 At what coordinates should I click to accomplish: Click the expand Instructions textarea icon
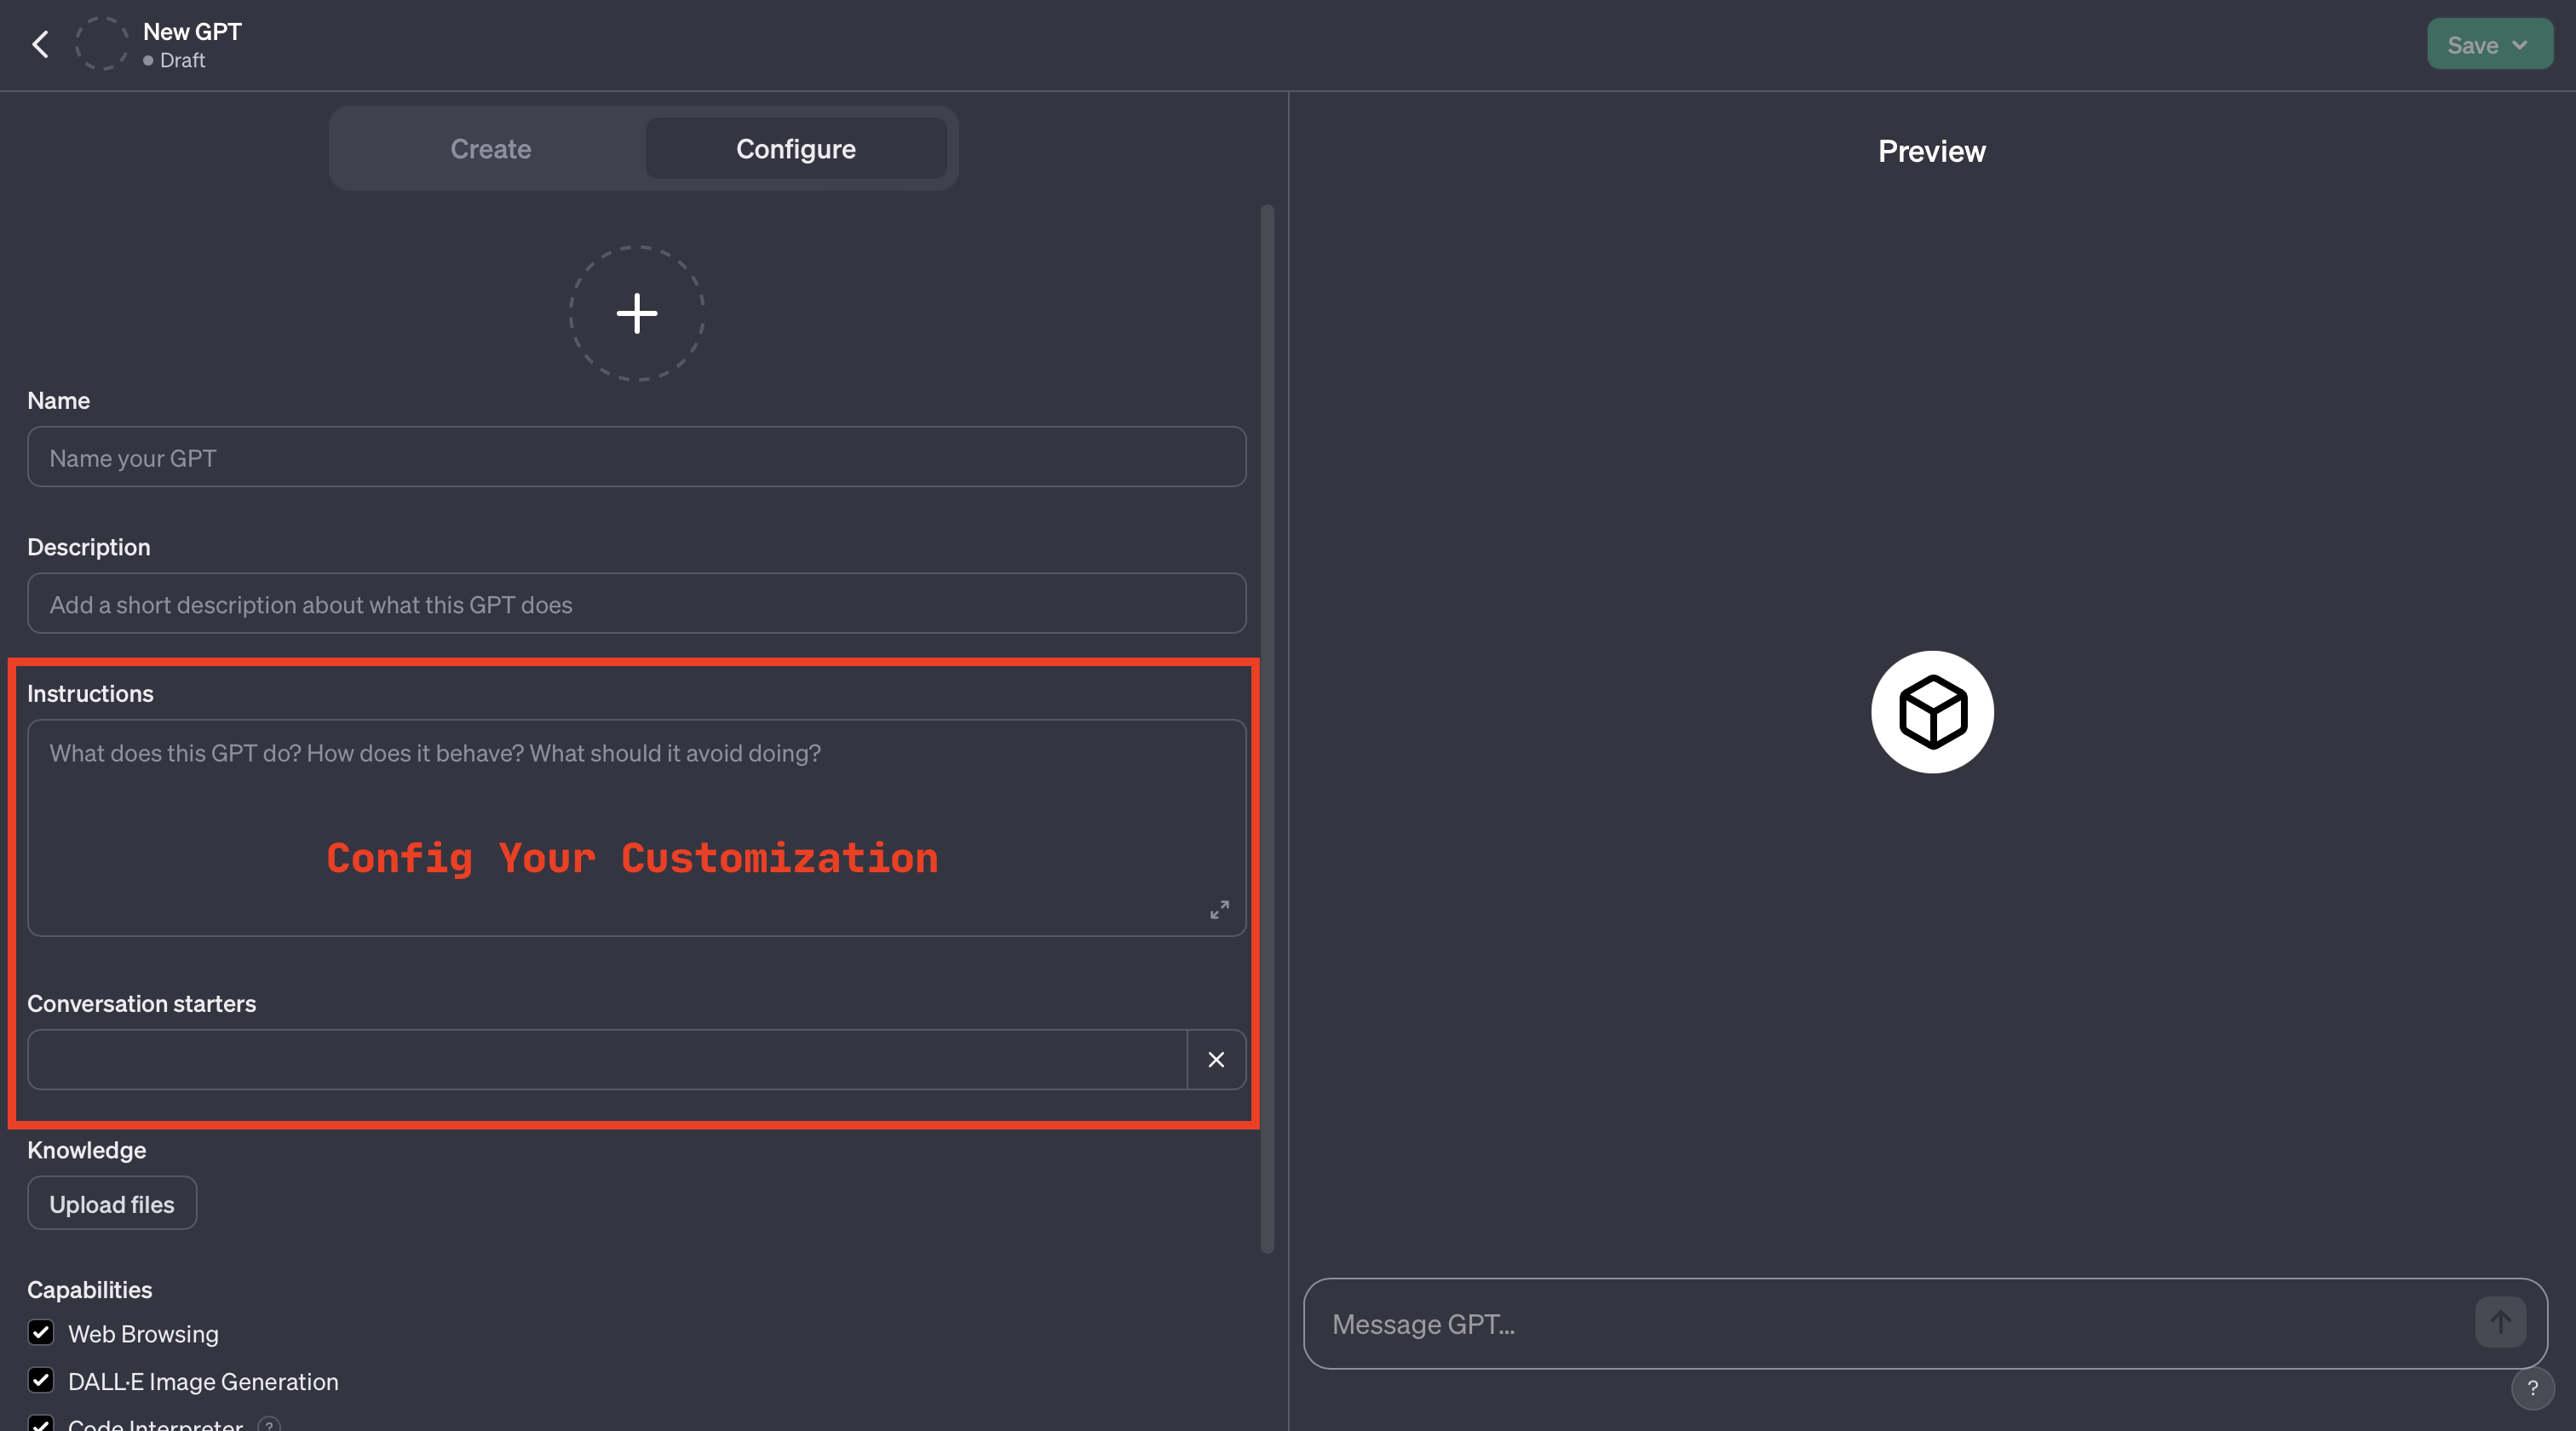tap(1219, 910)
